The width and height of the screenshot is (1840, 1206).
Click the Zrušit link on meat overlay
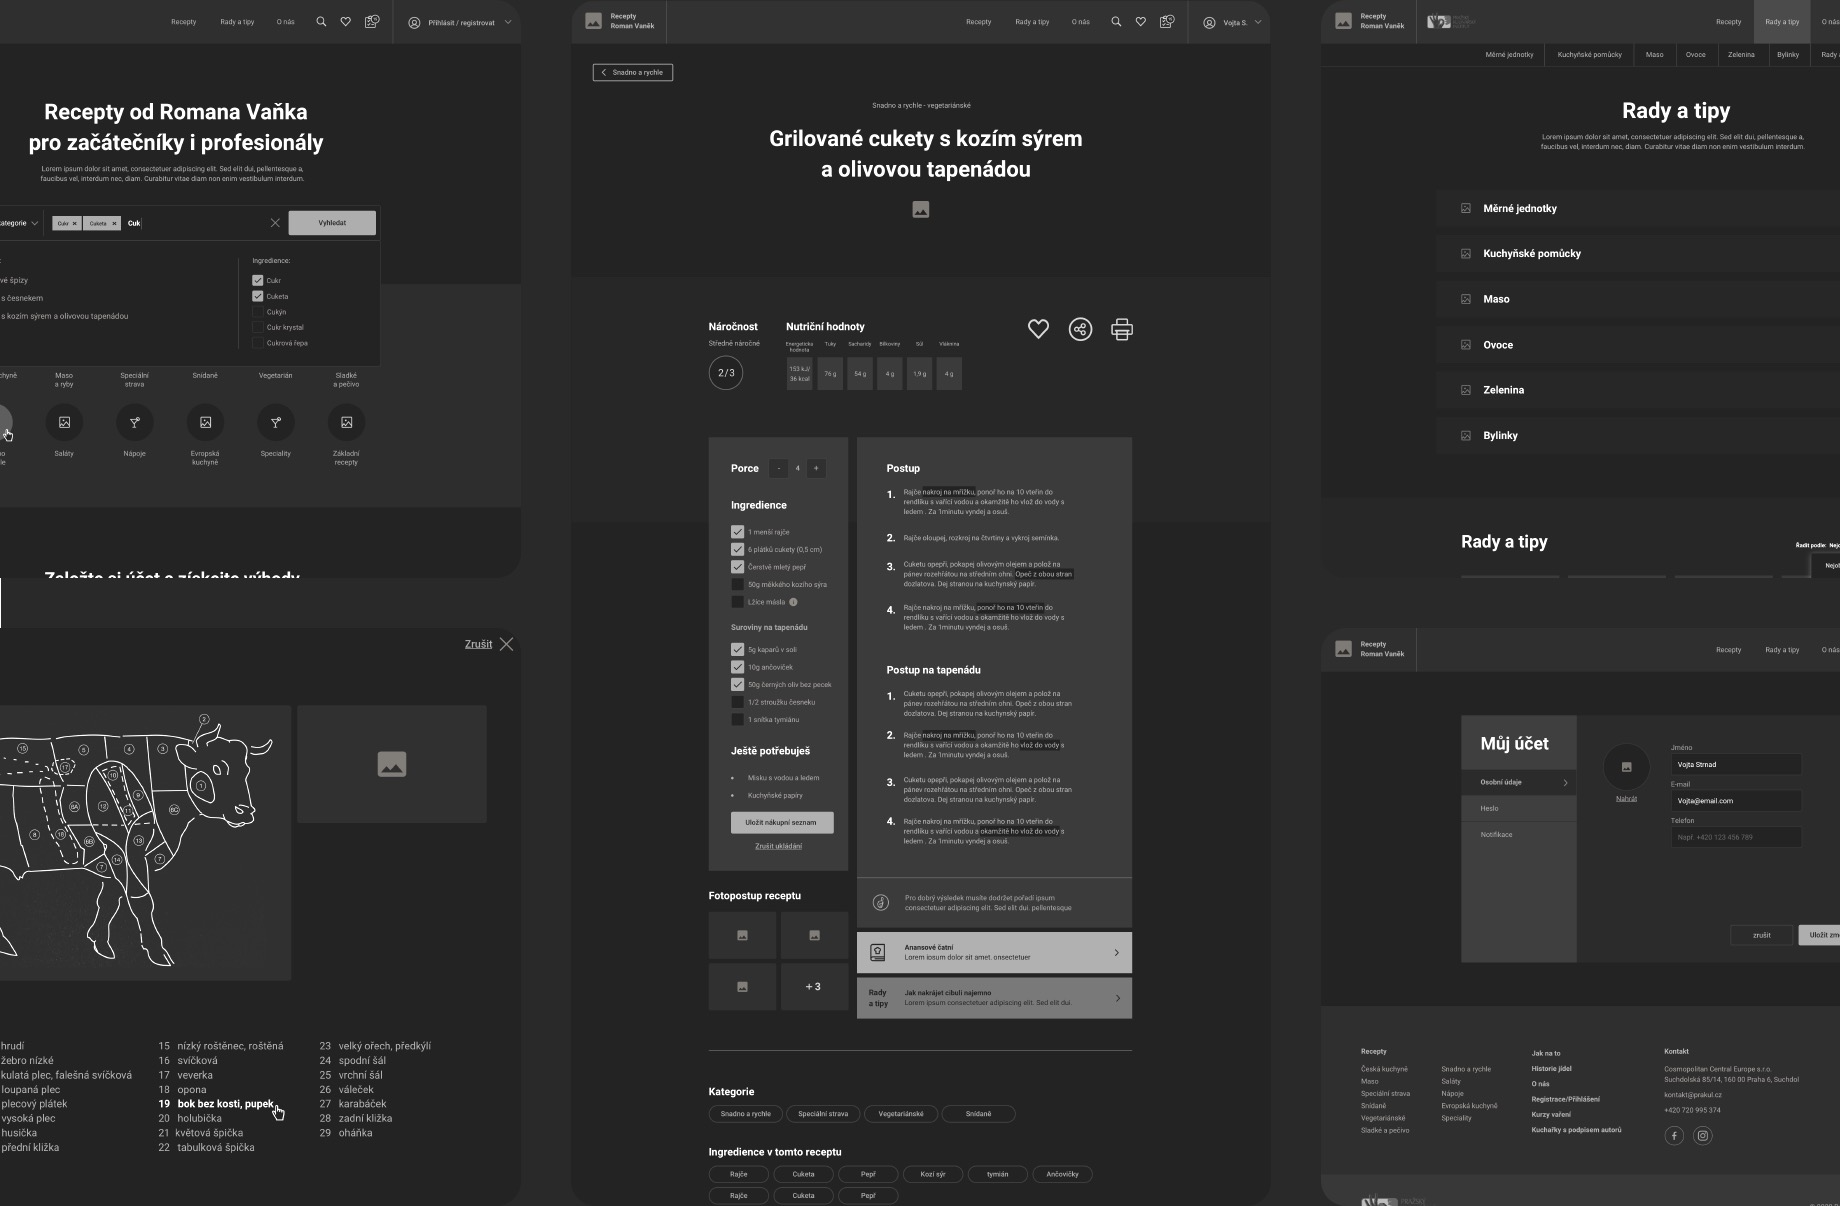point(478,644)
